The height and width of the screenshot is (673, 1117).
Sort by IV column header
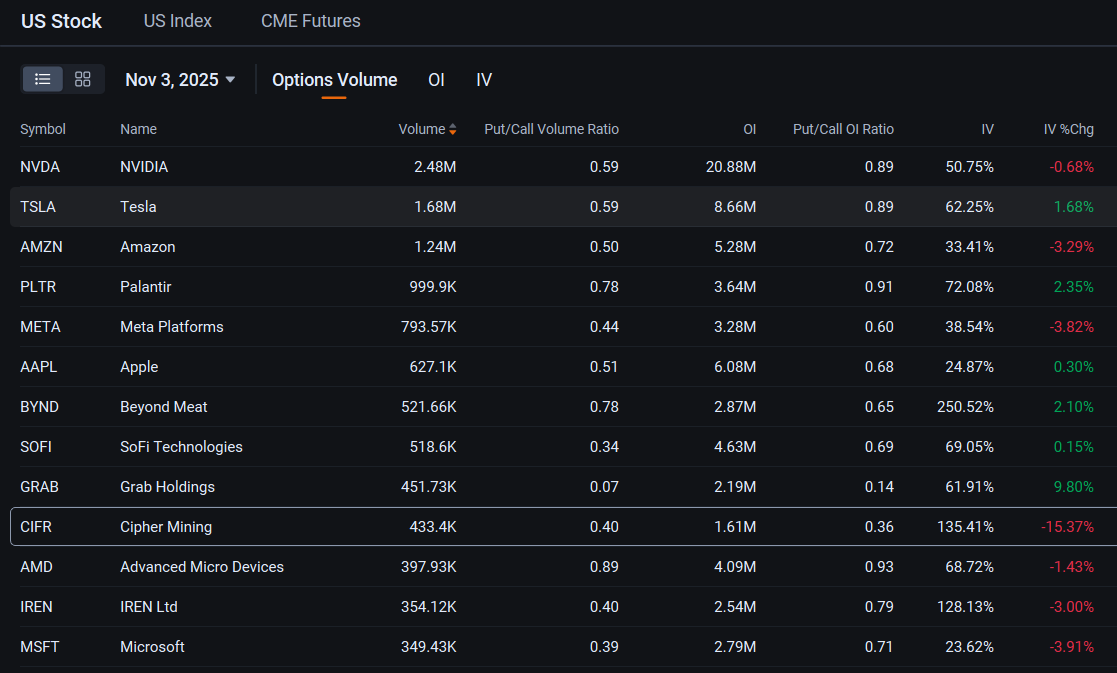point(987,130)
